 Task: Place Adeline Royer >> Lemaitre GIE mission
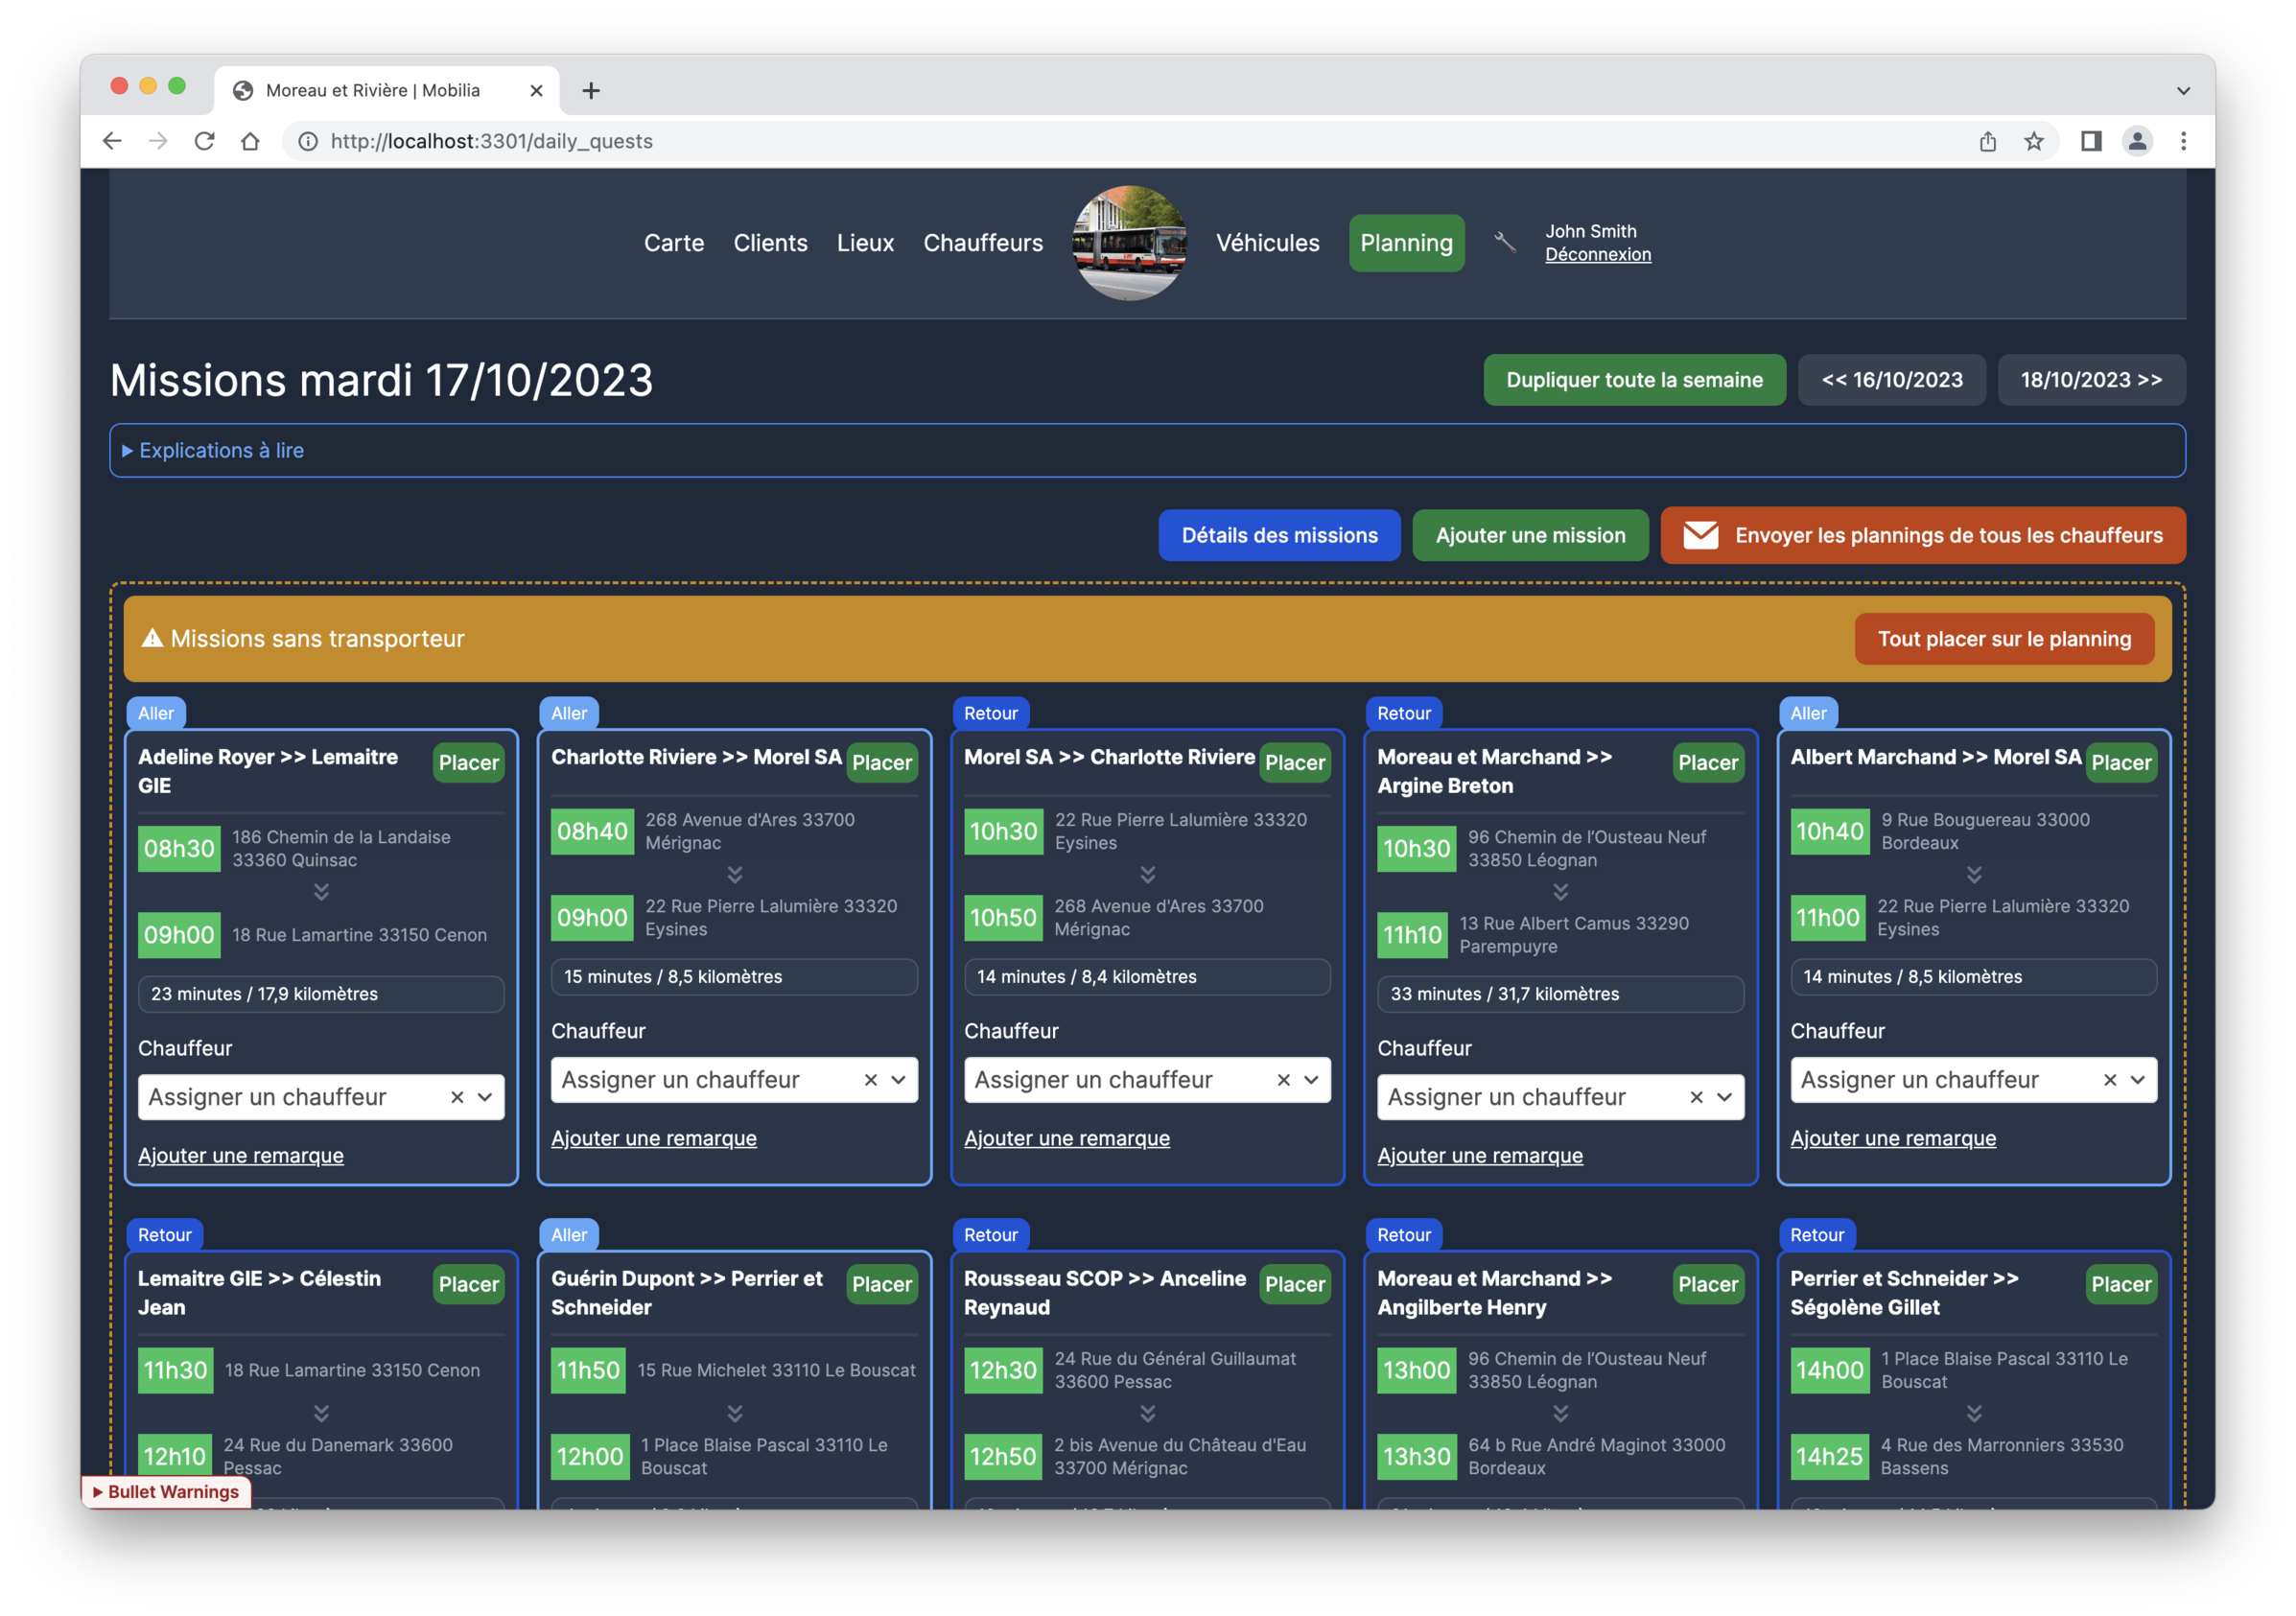tap(468, 762)
